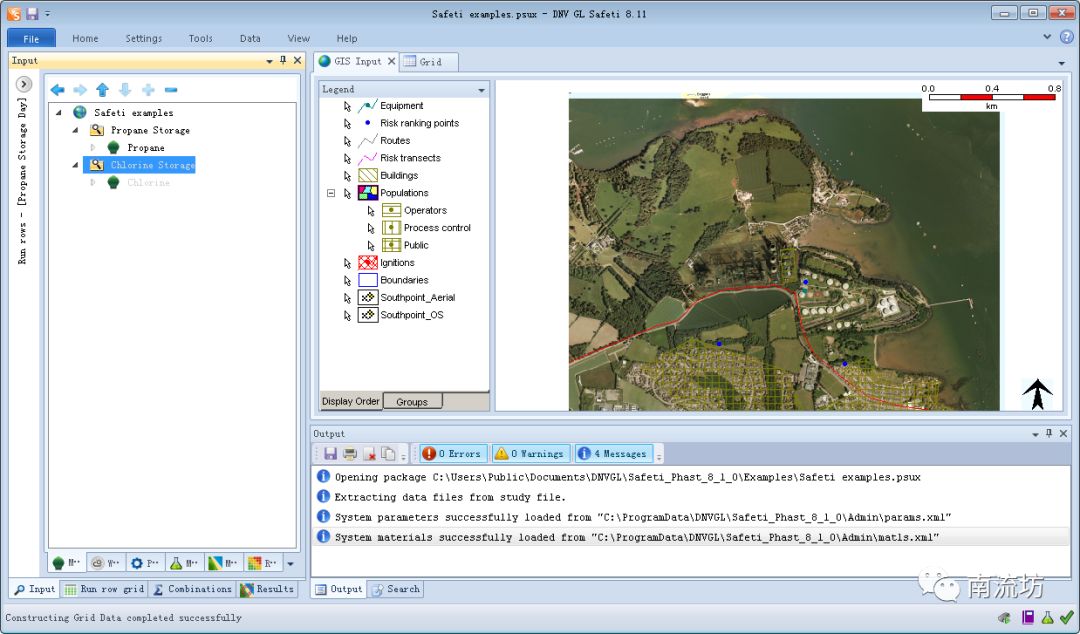
Task: Switch to the Grid tab
Action: pyautogui.click(x=429, y=62)
